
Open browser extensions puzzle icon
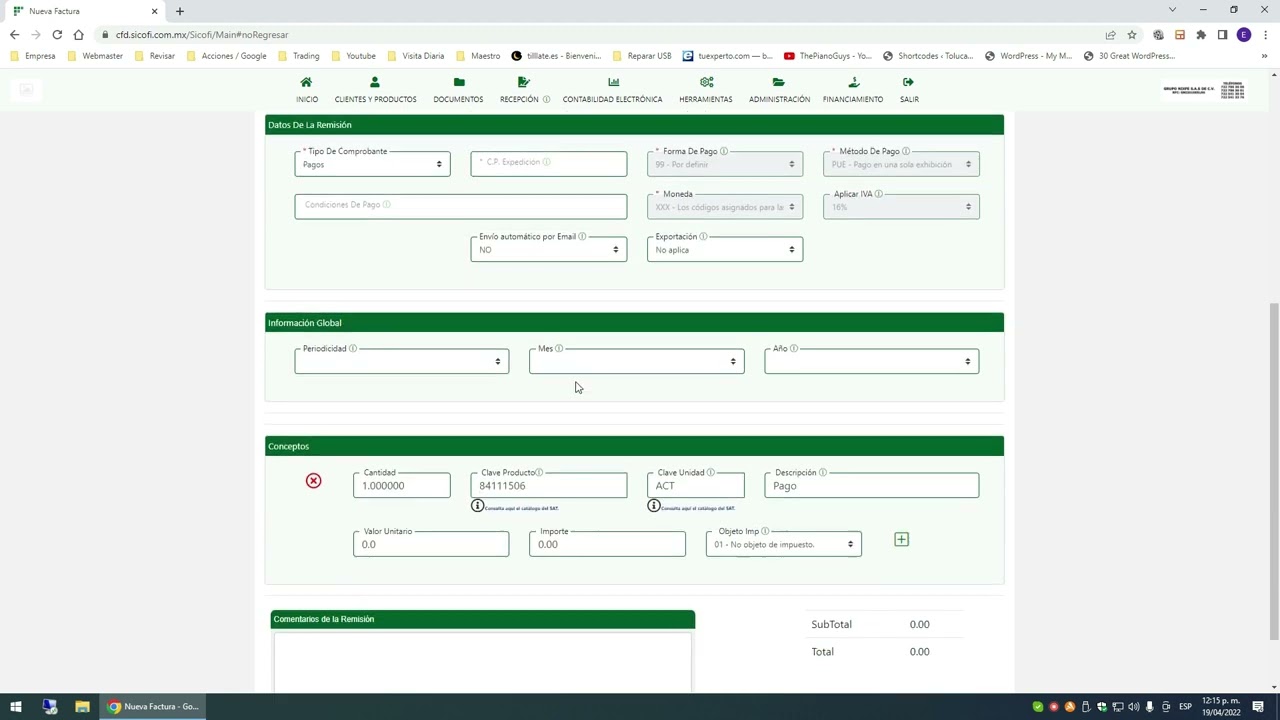[1201, 35]
